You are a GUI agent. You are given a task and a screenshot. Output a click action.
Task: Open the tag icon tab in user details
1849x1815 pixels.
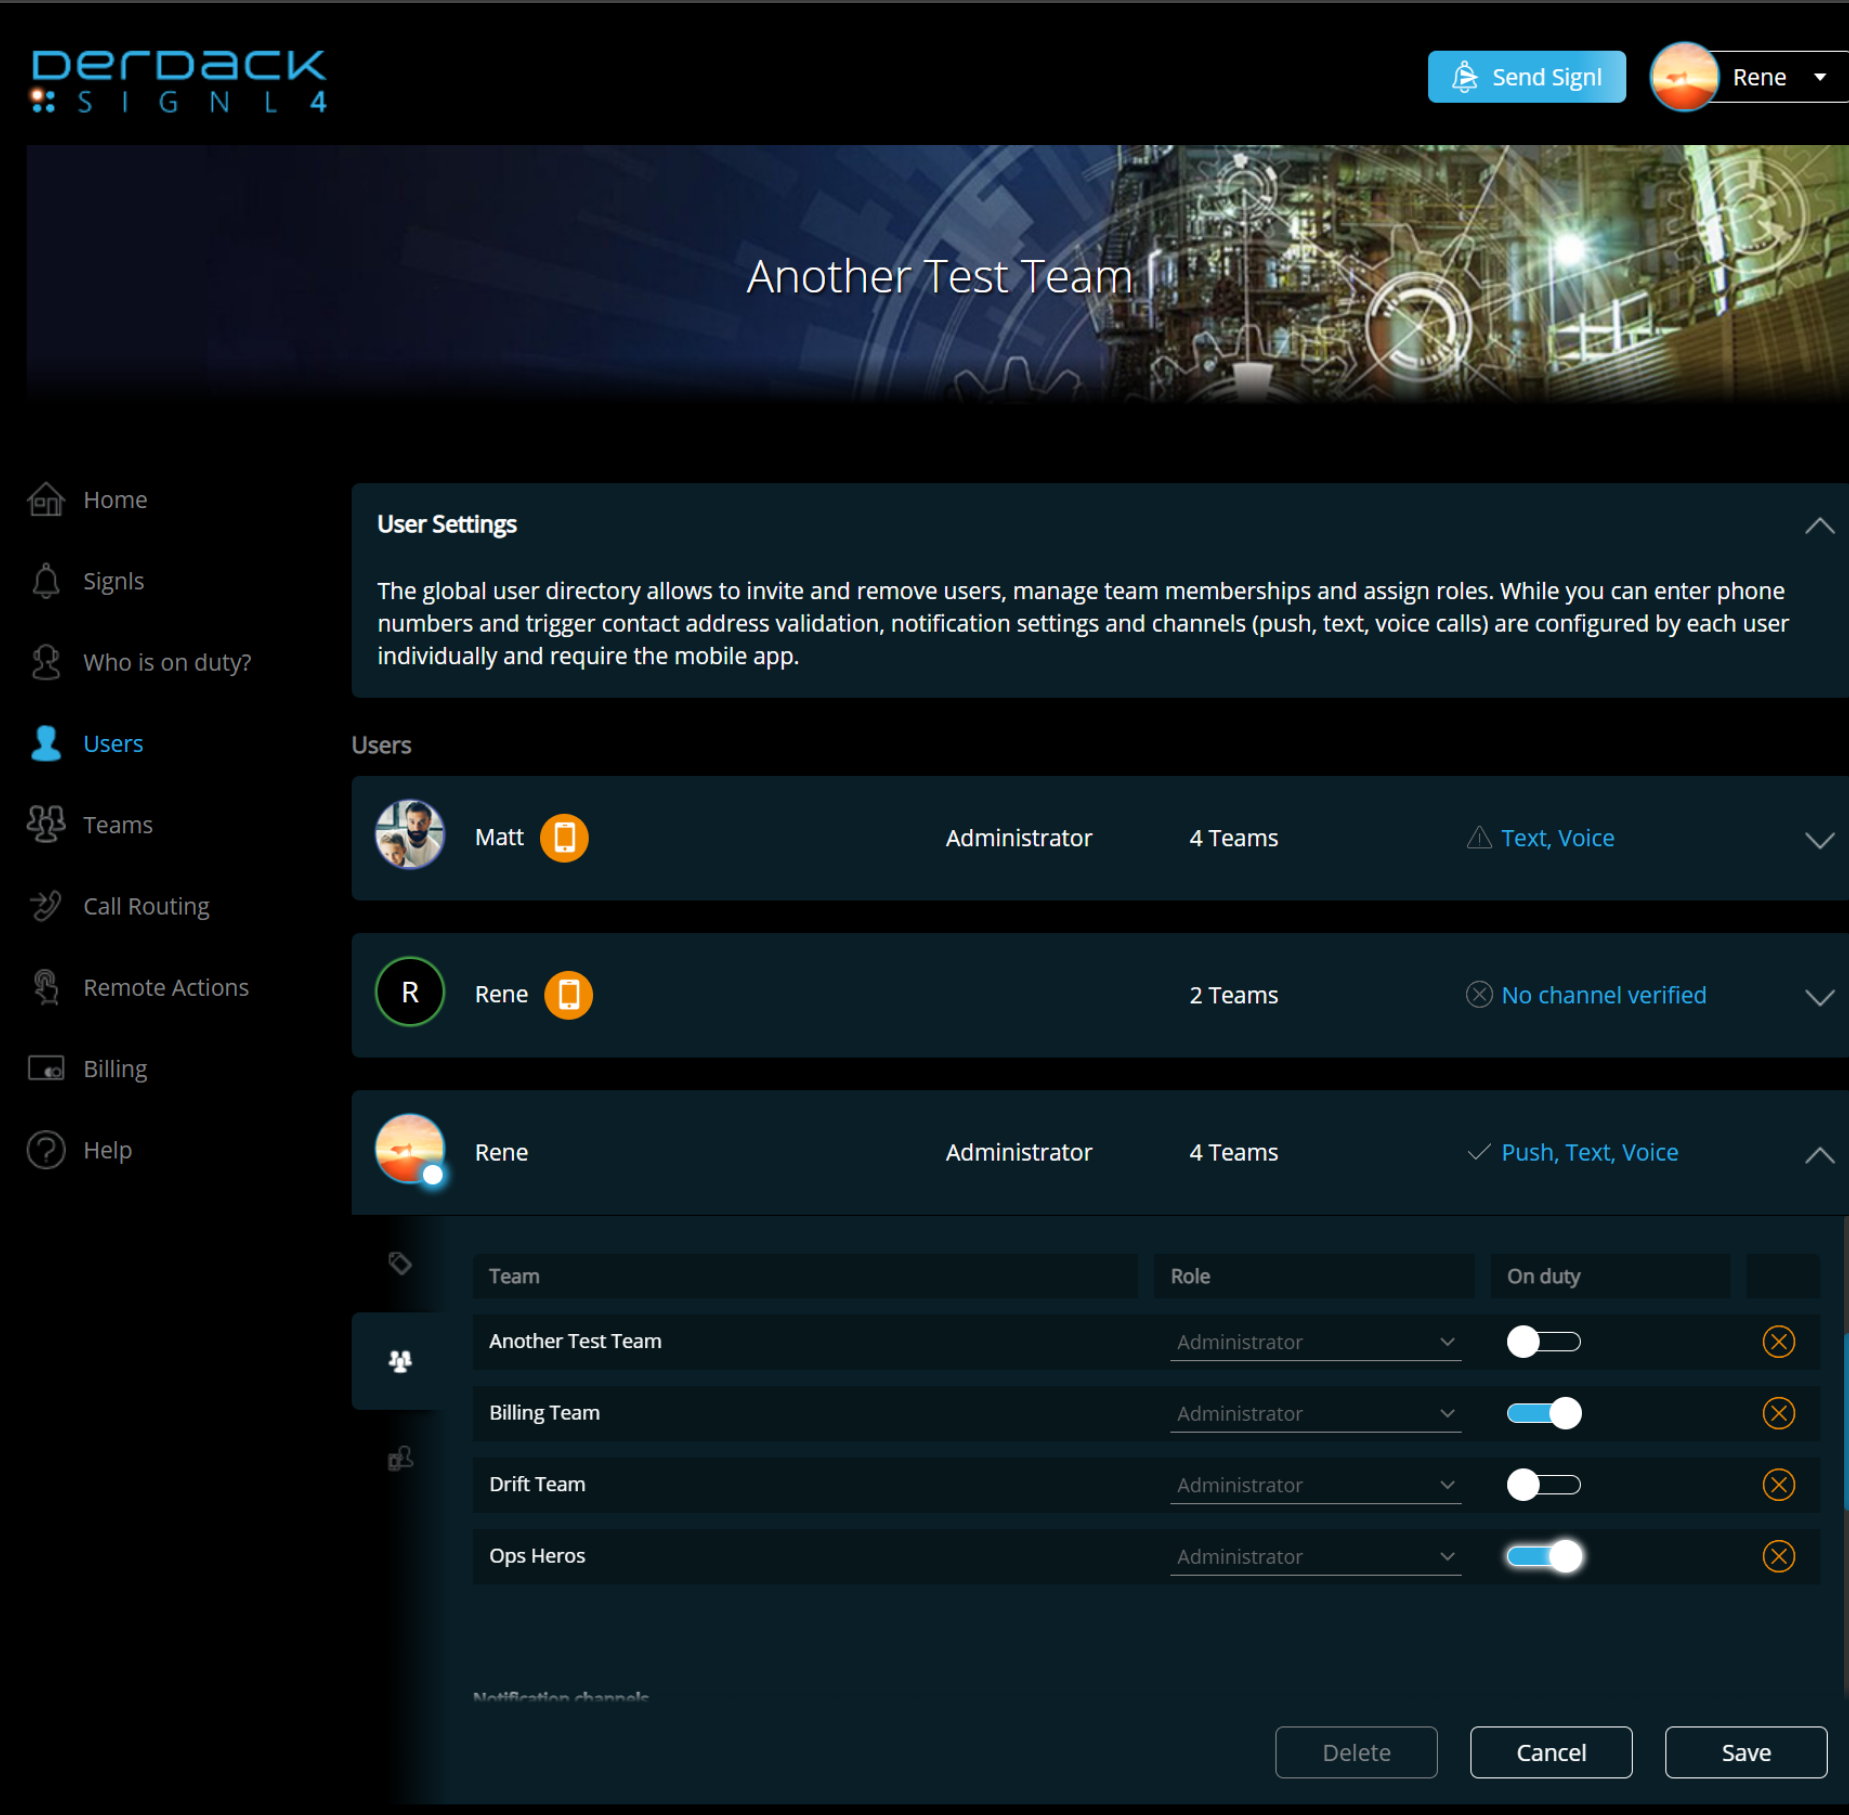pyautogui.click(x=400, y=1264)
